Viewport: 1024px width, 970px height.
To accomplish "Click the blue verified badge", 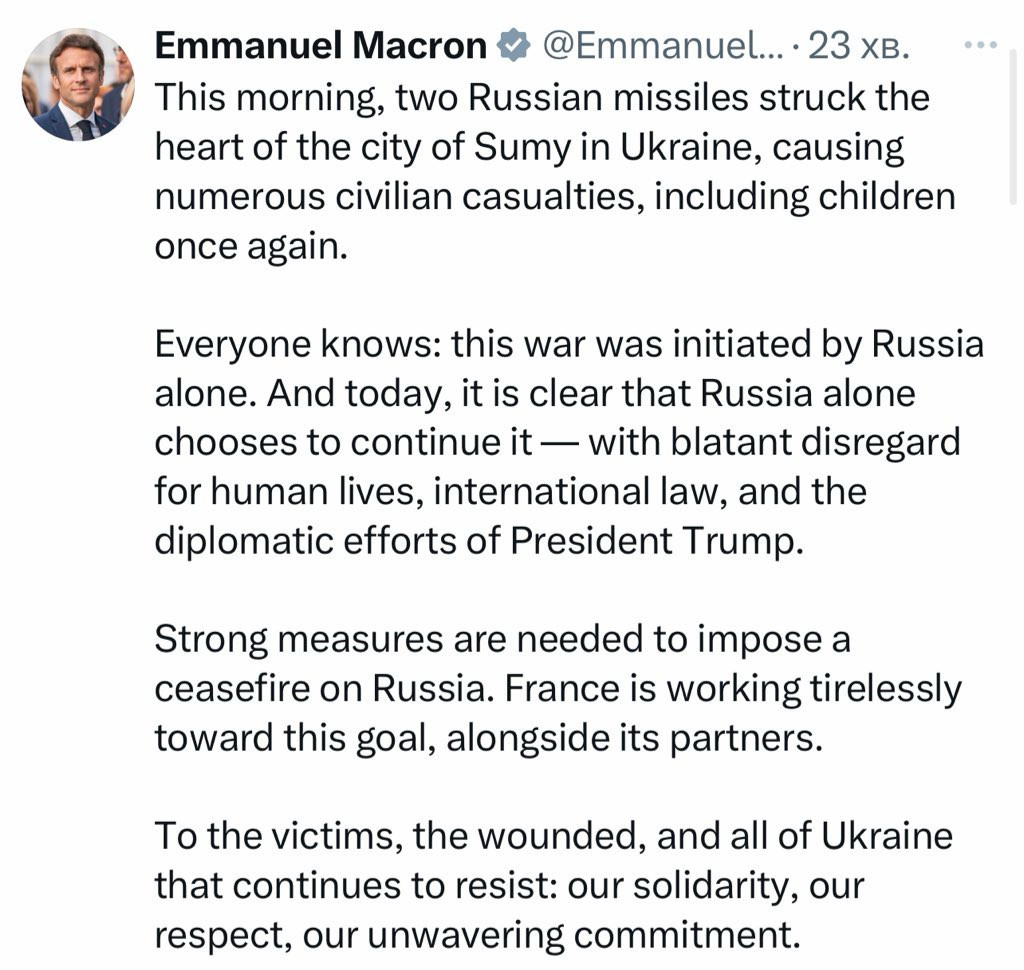I will [x=513, y=46].
